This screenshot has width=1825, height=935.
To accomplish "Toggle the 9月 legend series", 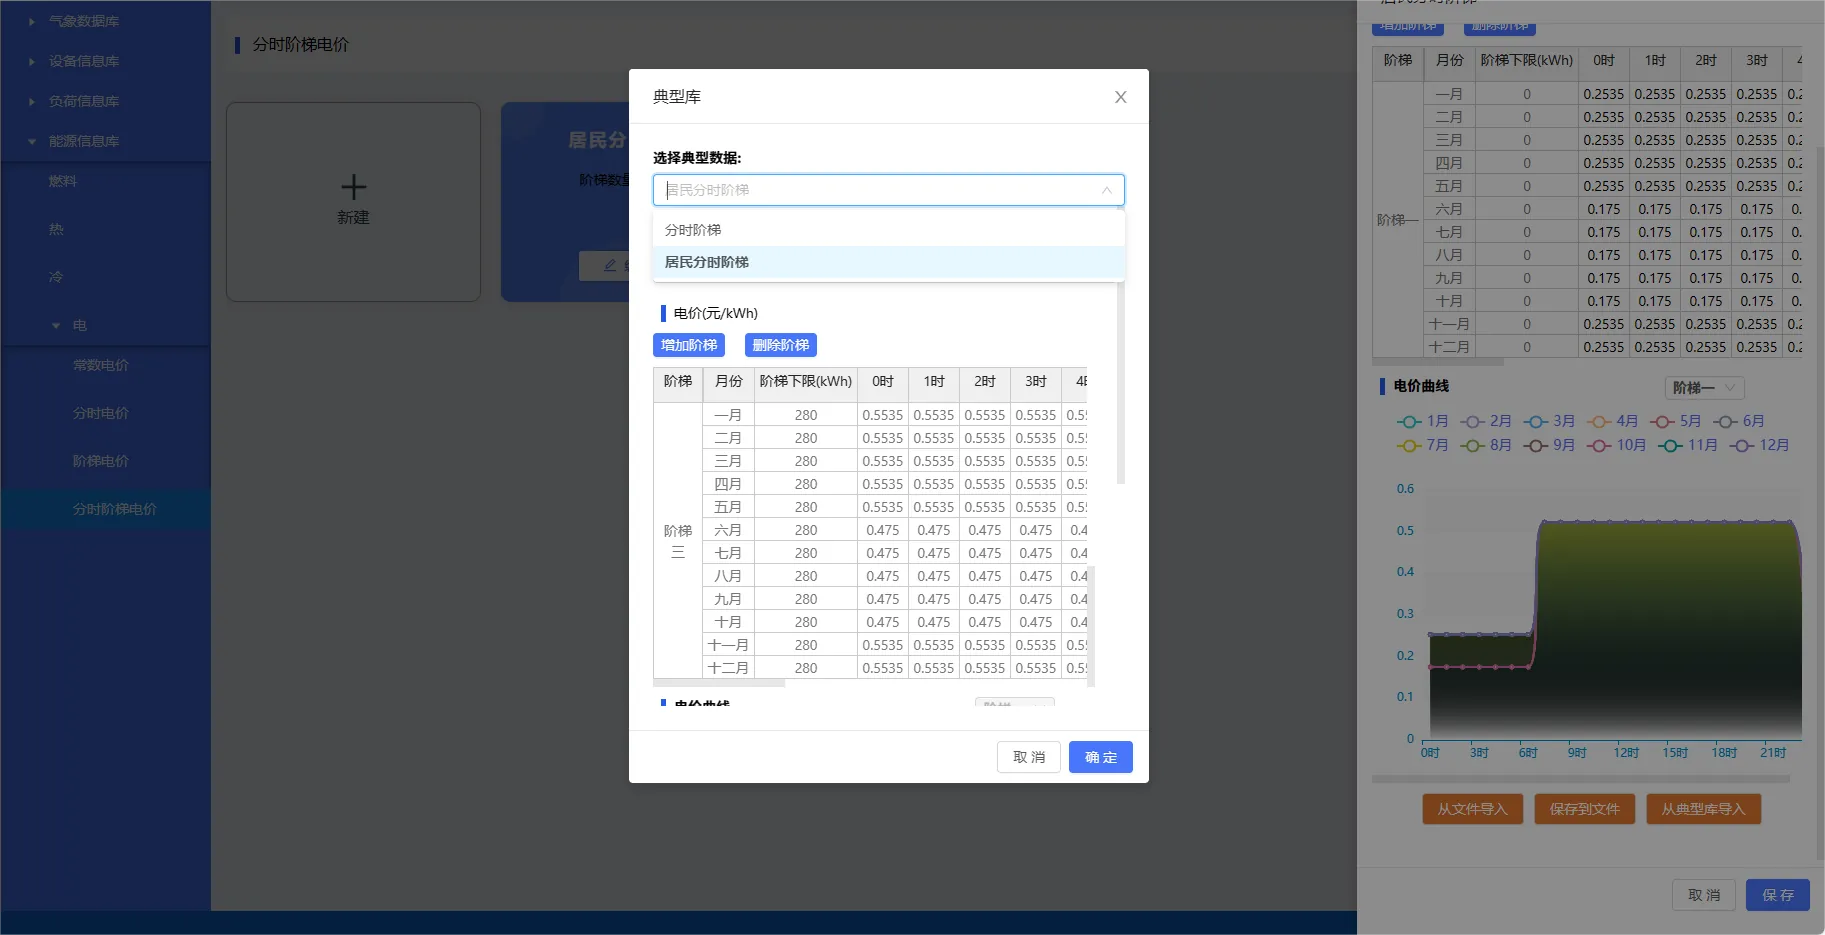I will pyautogui.click(x=1549, y=445).
